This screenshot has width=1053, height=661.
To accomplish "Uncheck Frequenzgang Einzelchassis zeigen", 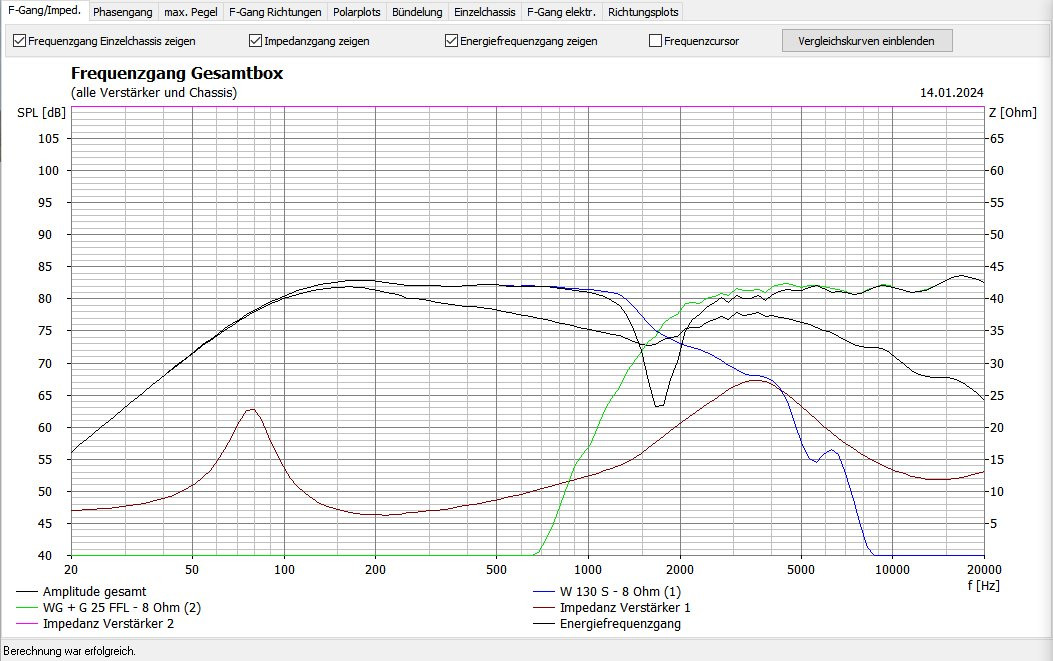I will click(19, 41).
